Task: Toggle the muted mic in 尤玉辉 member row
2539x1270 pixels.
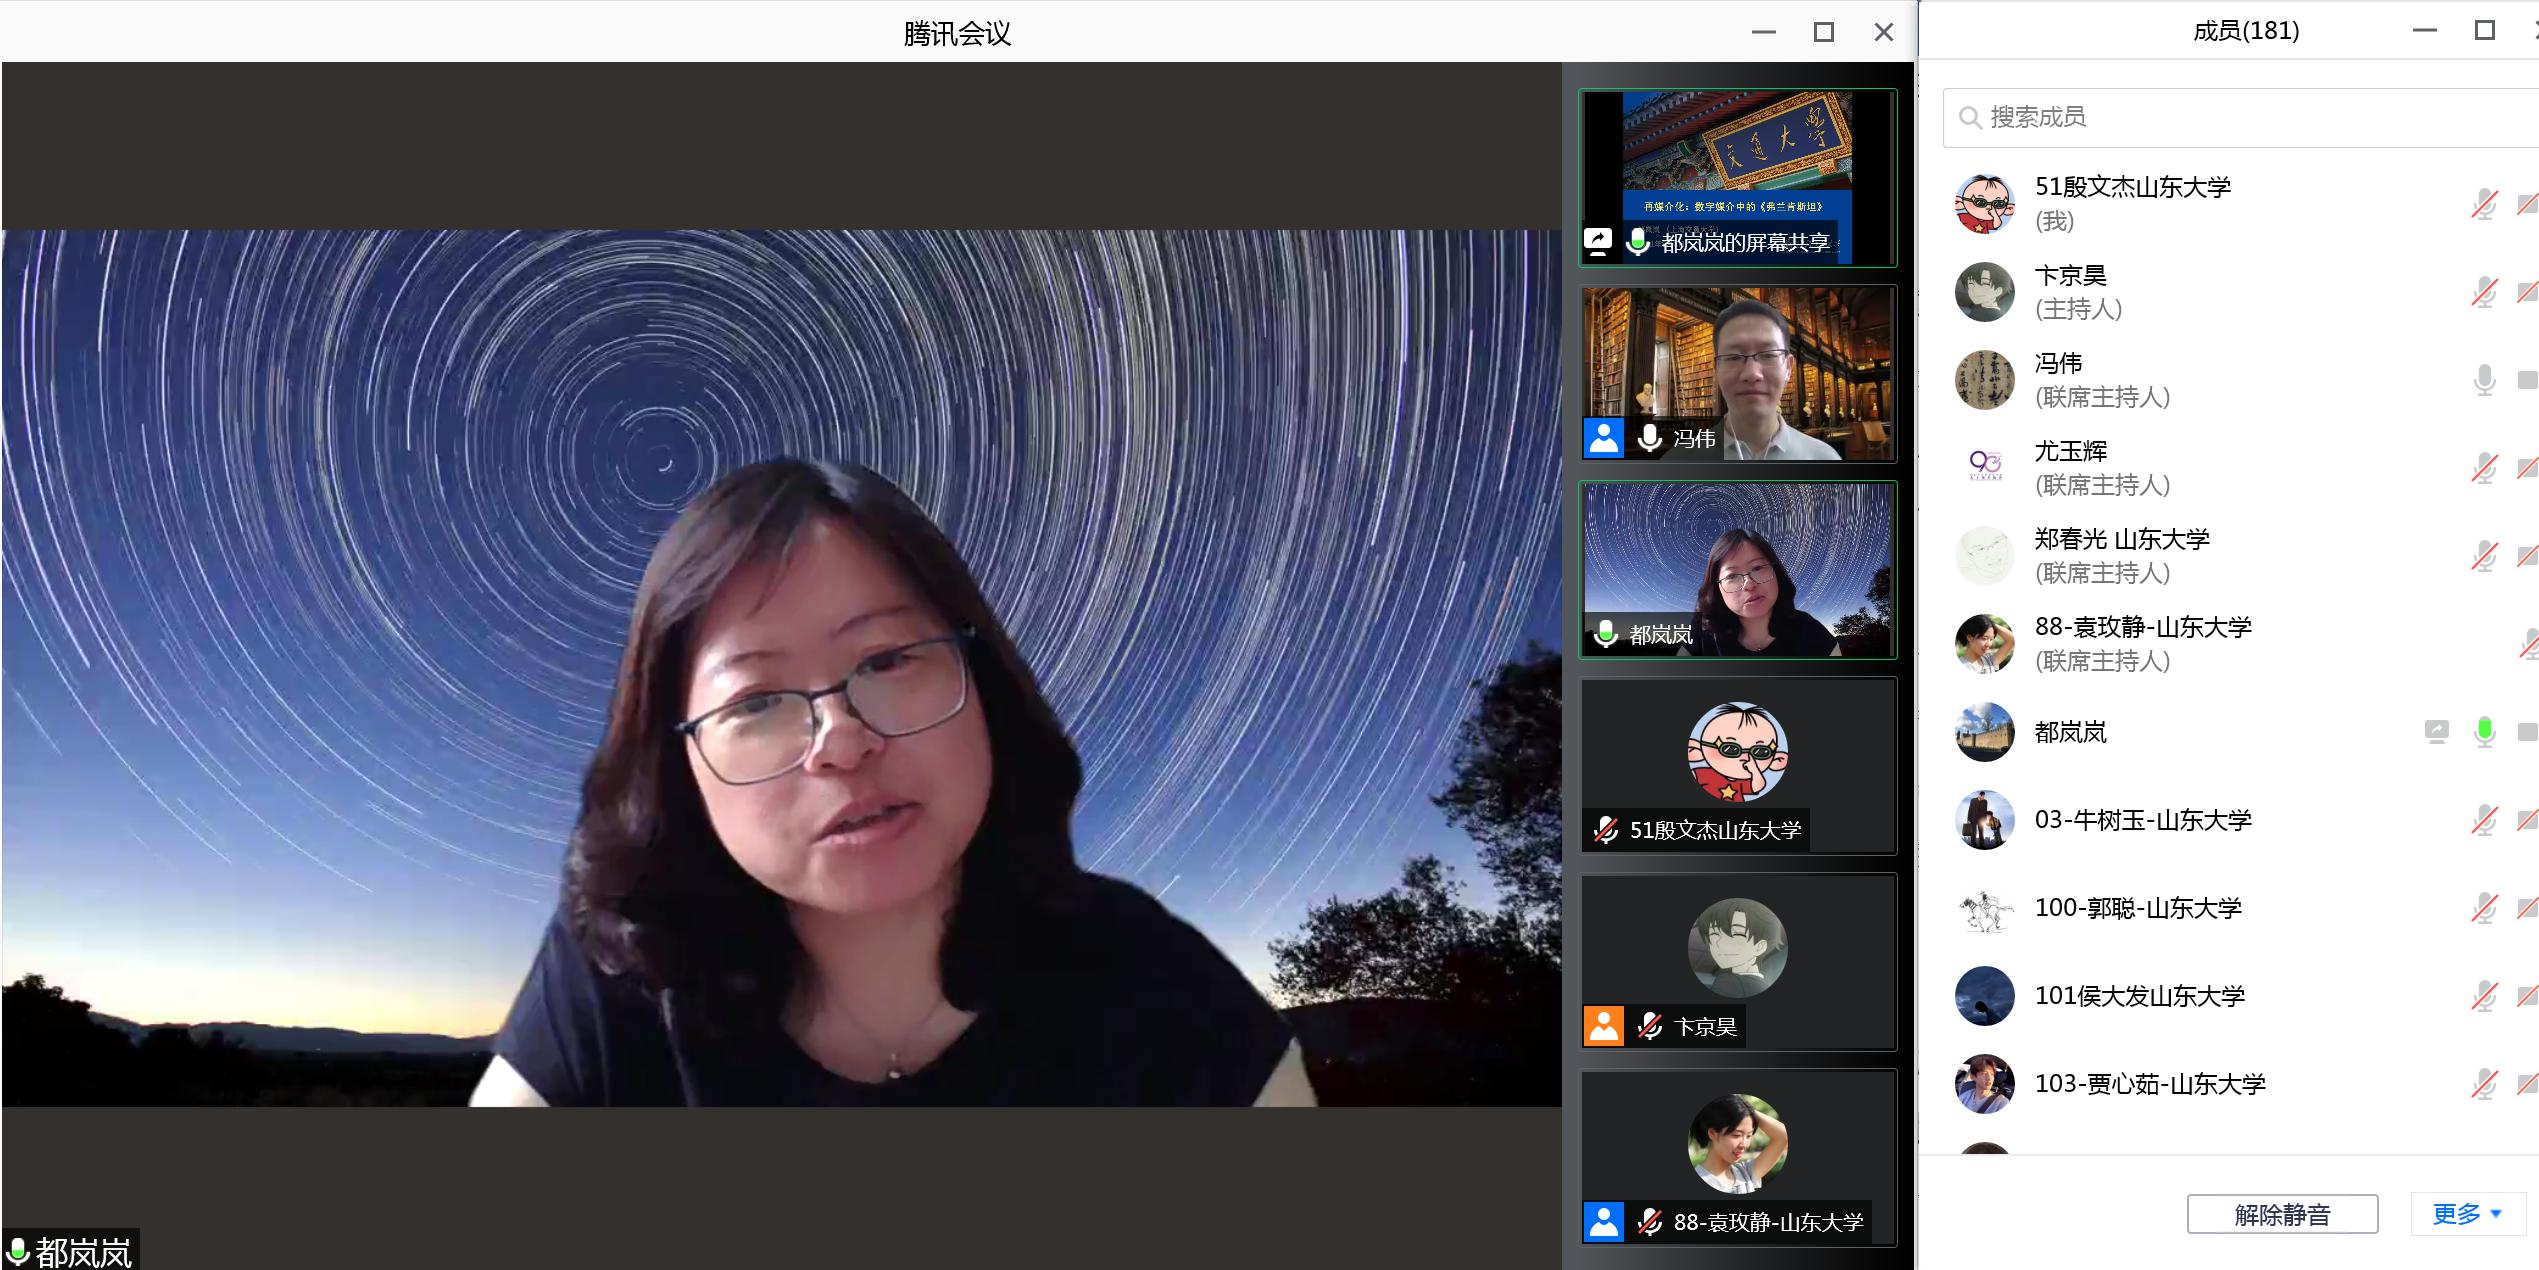Action: (2484, 468)
